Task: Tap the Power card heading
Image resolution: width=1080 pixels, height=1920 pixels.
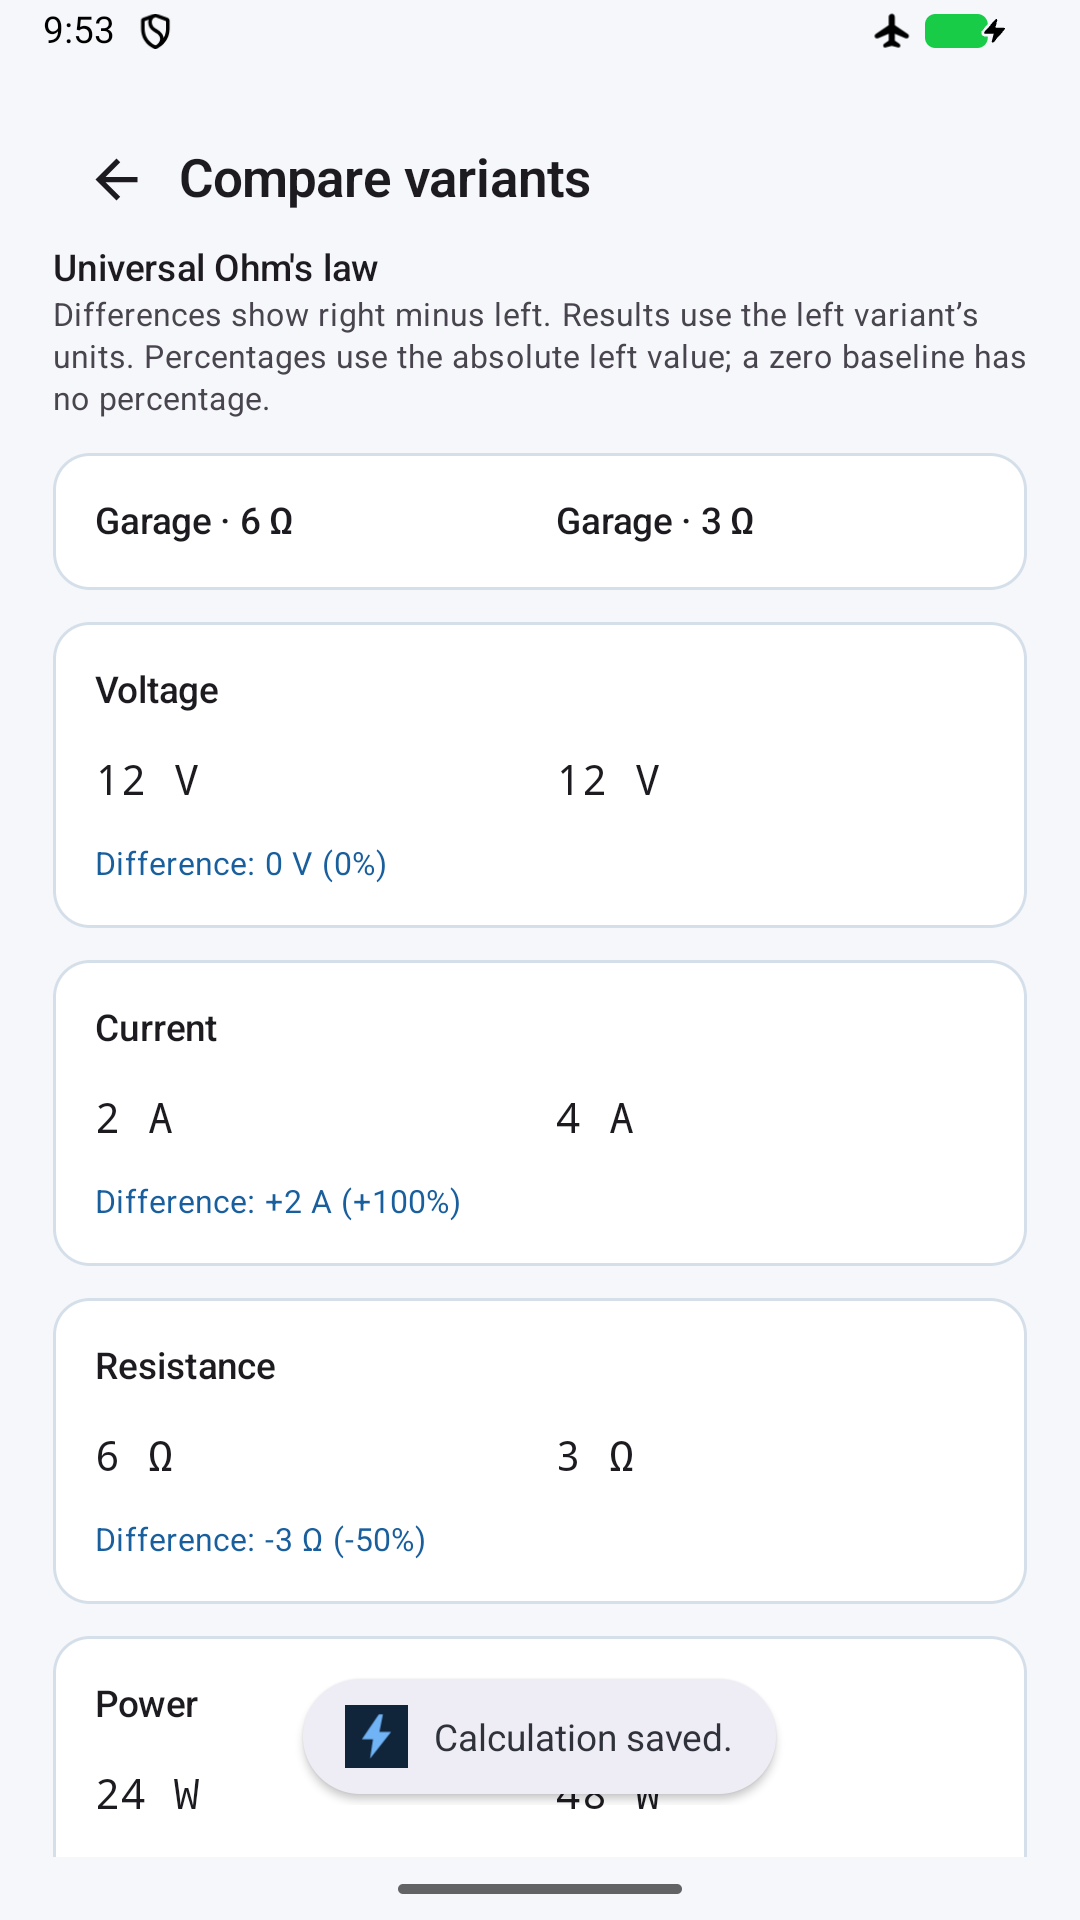Action: [147, 1705]
